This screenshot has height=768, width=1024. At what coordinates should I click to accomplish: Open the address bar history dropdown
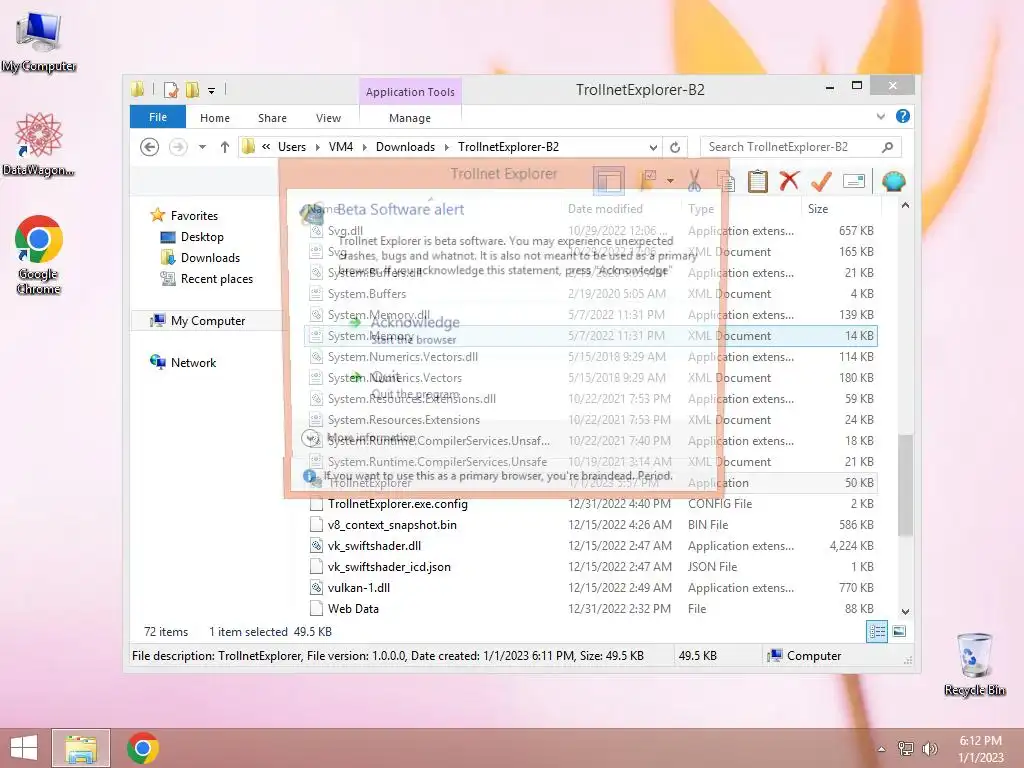point(653,147)
